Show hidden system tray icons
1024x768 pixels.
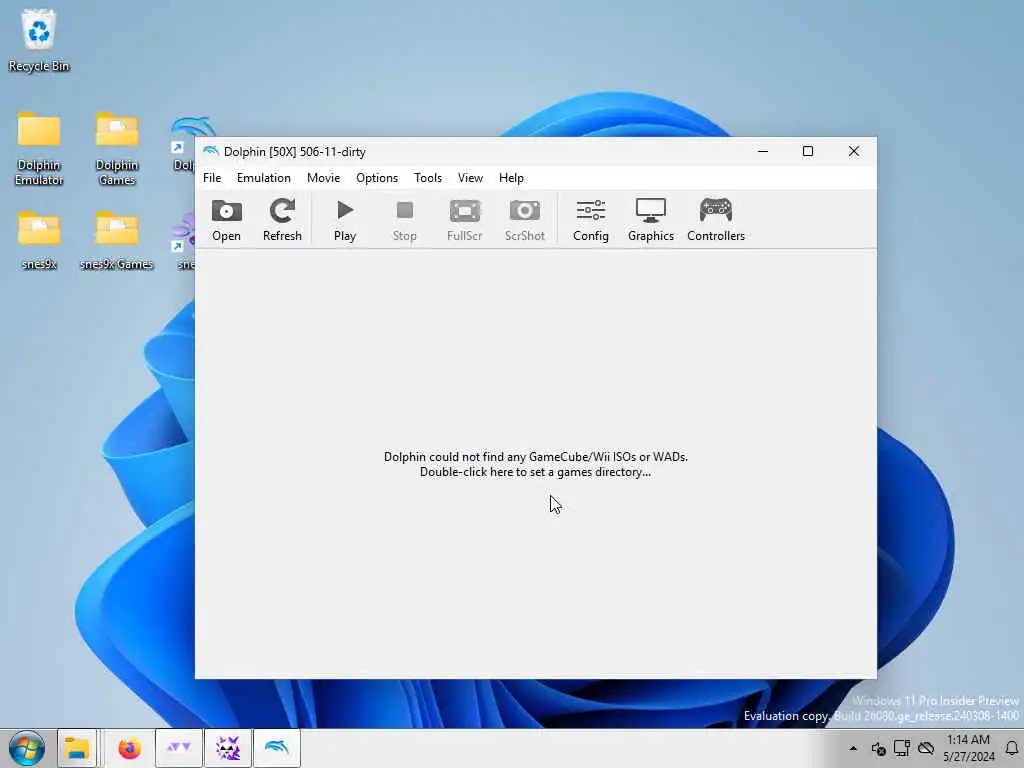tap(853, 748)
